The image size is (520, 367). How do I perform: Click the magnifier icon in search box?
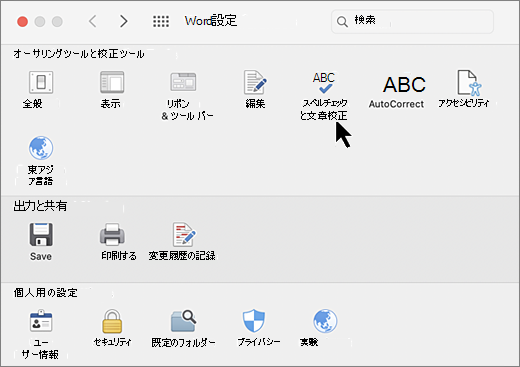342,22
